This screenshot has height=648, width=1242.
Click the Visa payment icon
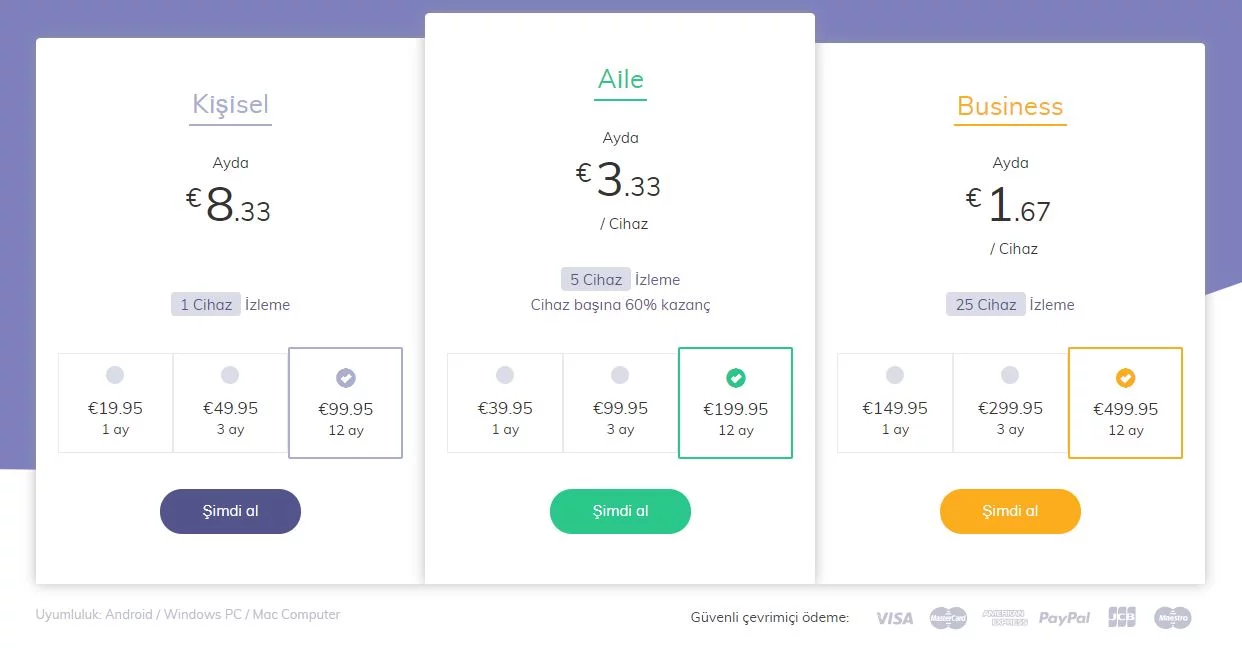[894, 618]
